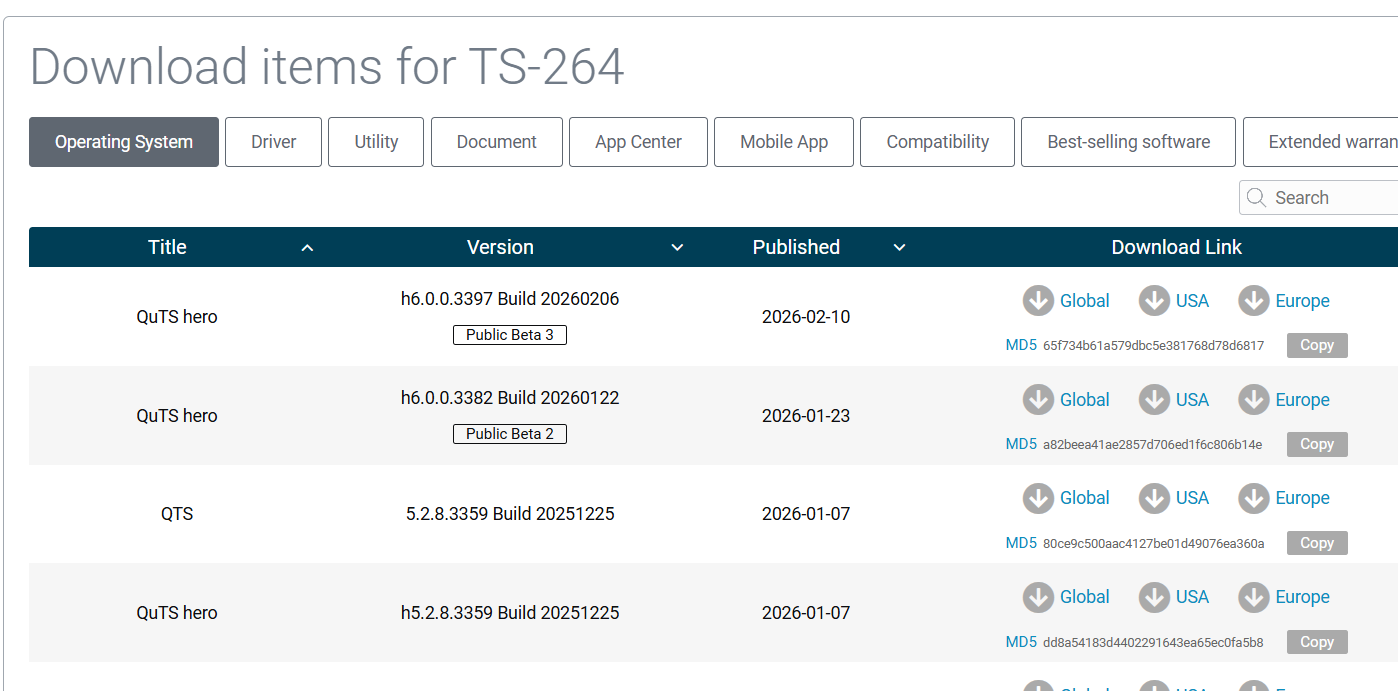Click Global download icon for QuTS hero Public Beta 3
The width and height of the screenshot is (1398, 691).
click(1038, 301)
